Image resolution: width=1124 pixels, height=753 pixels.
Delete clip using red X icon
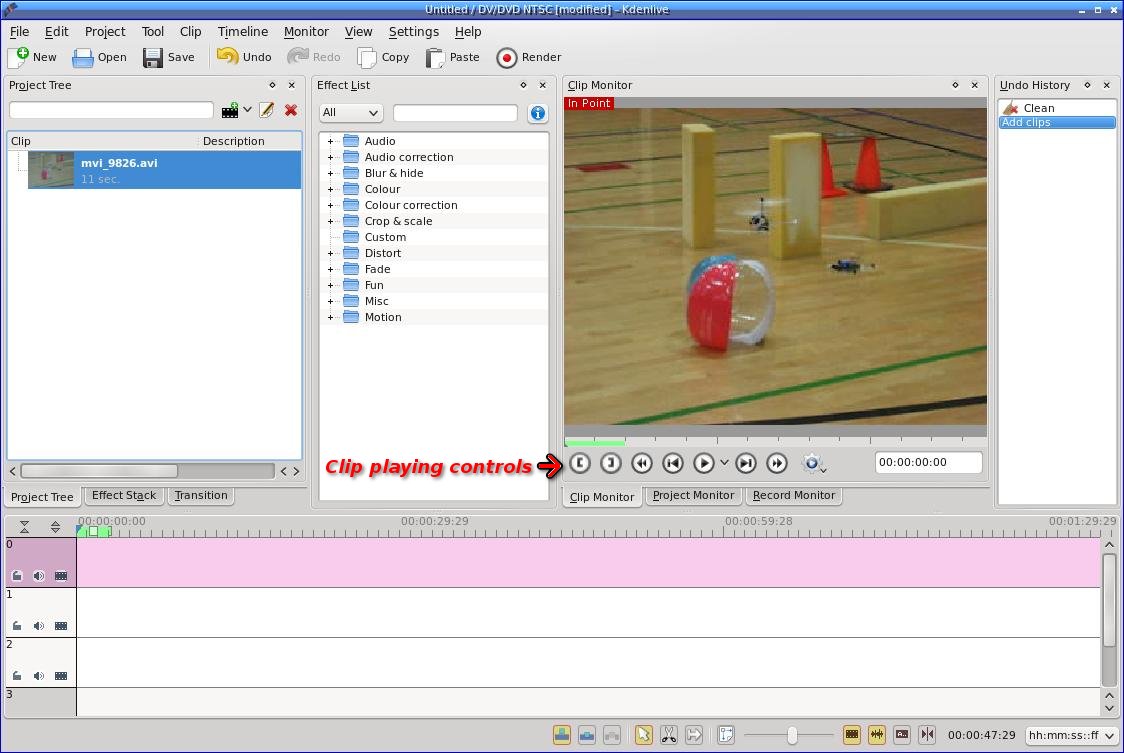point(291,111)
